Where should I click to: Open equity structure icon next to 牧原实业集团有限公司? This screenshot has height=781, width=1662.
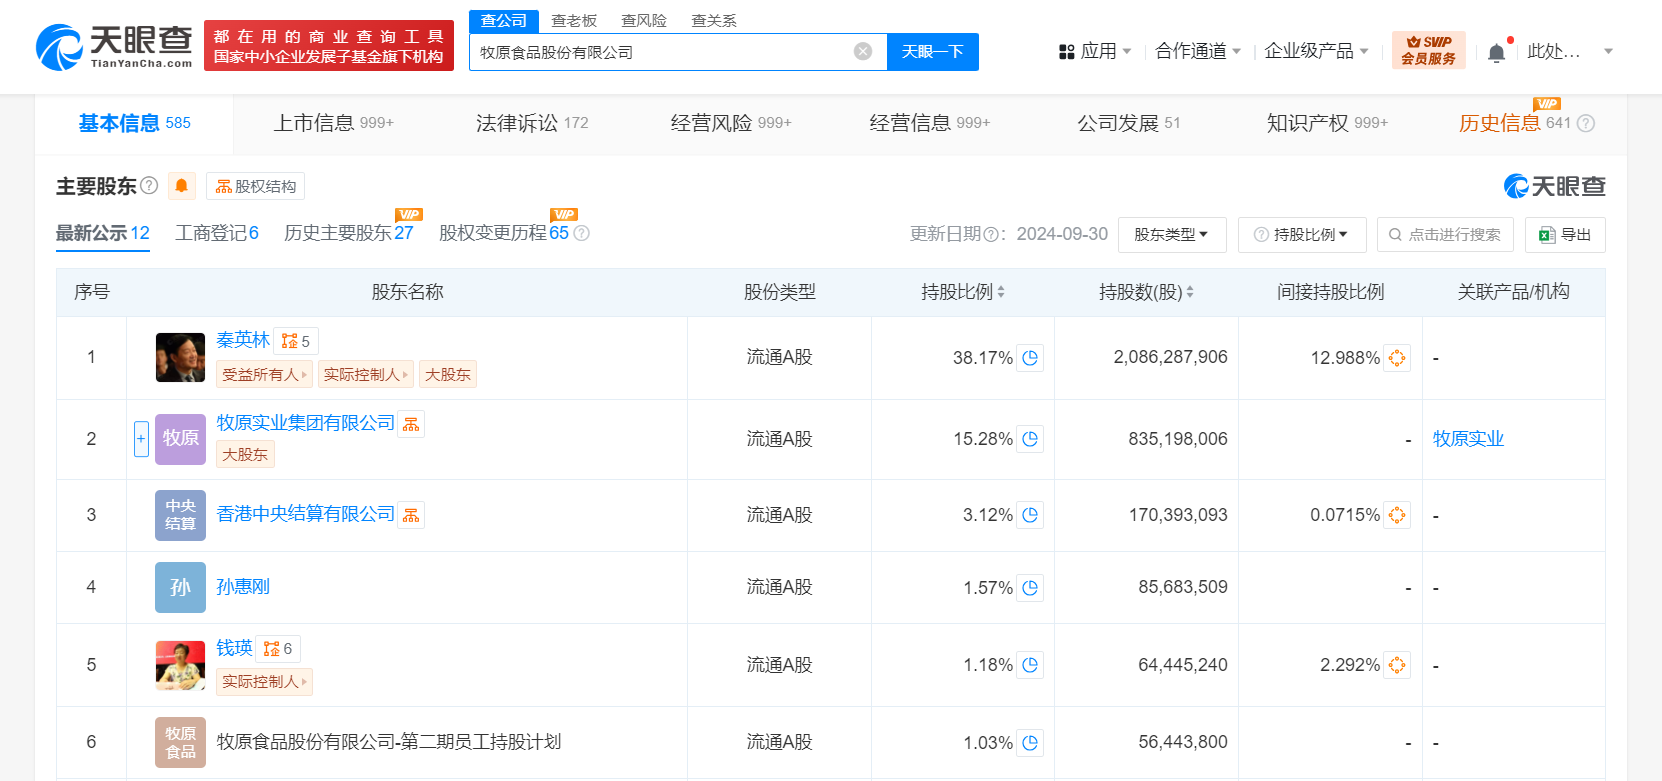click(x=411, y=424)
